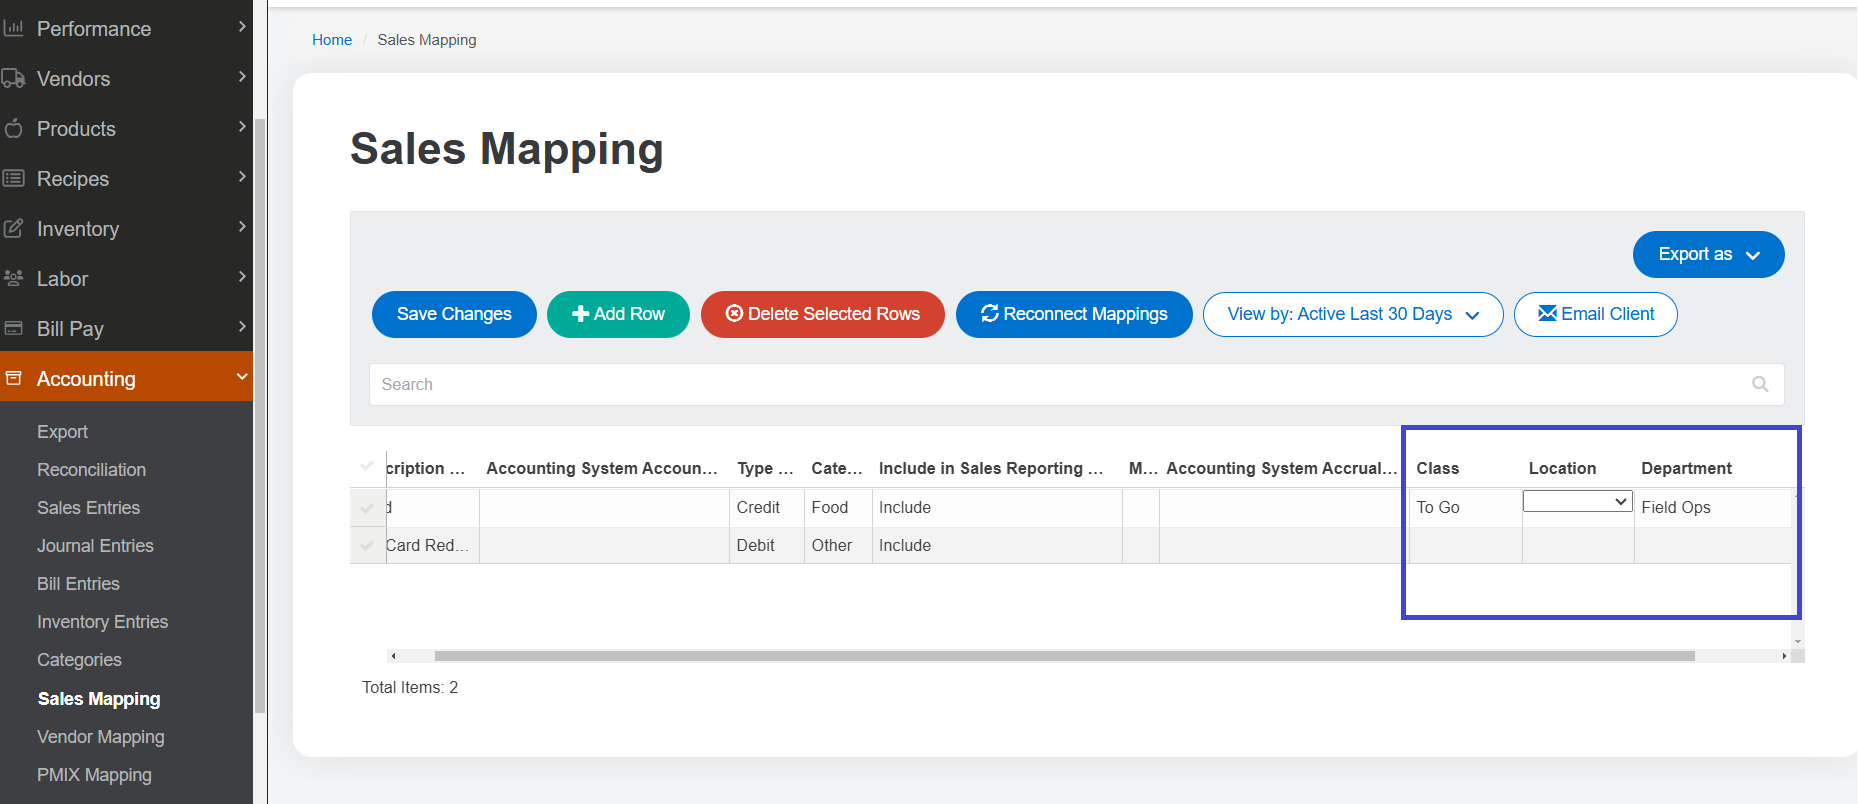Click the search magnifier icon
This screenshot has height=804, width=1858.
tap(1760, 384)
